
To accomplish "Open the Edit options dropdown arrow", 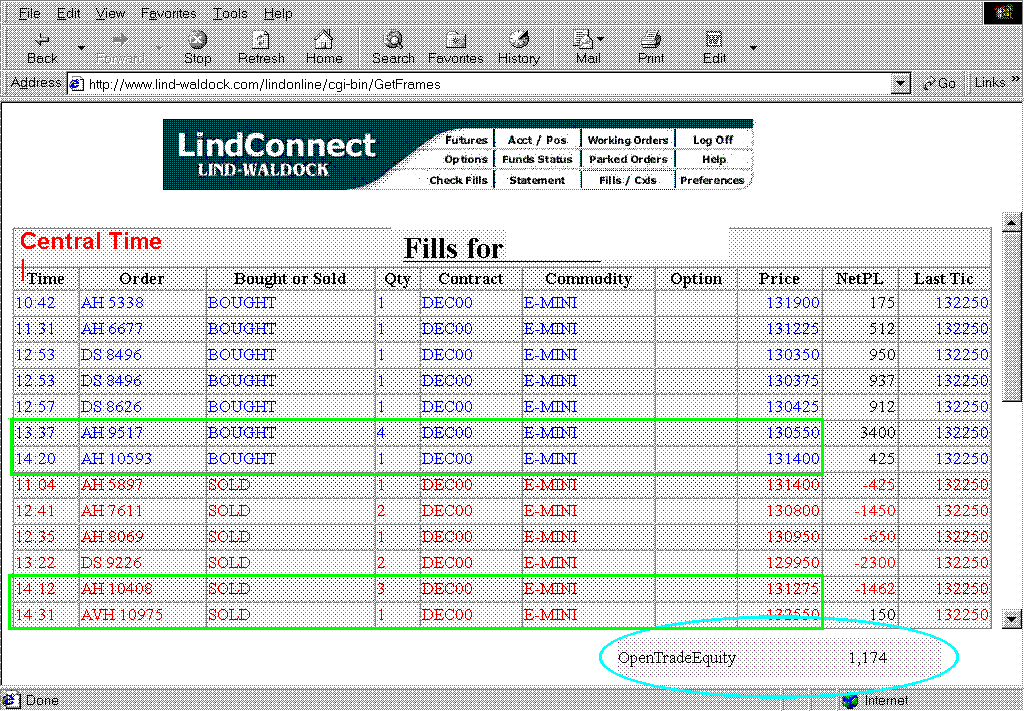I will (x=753, y=48).
